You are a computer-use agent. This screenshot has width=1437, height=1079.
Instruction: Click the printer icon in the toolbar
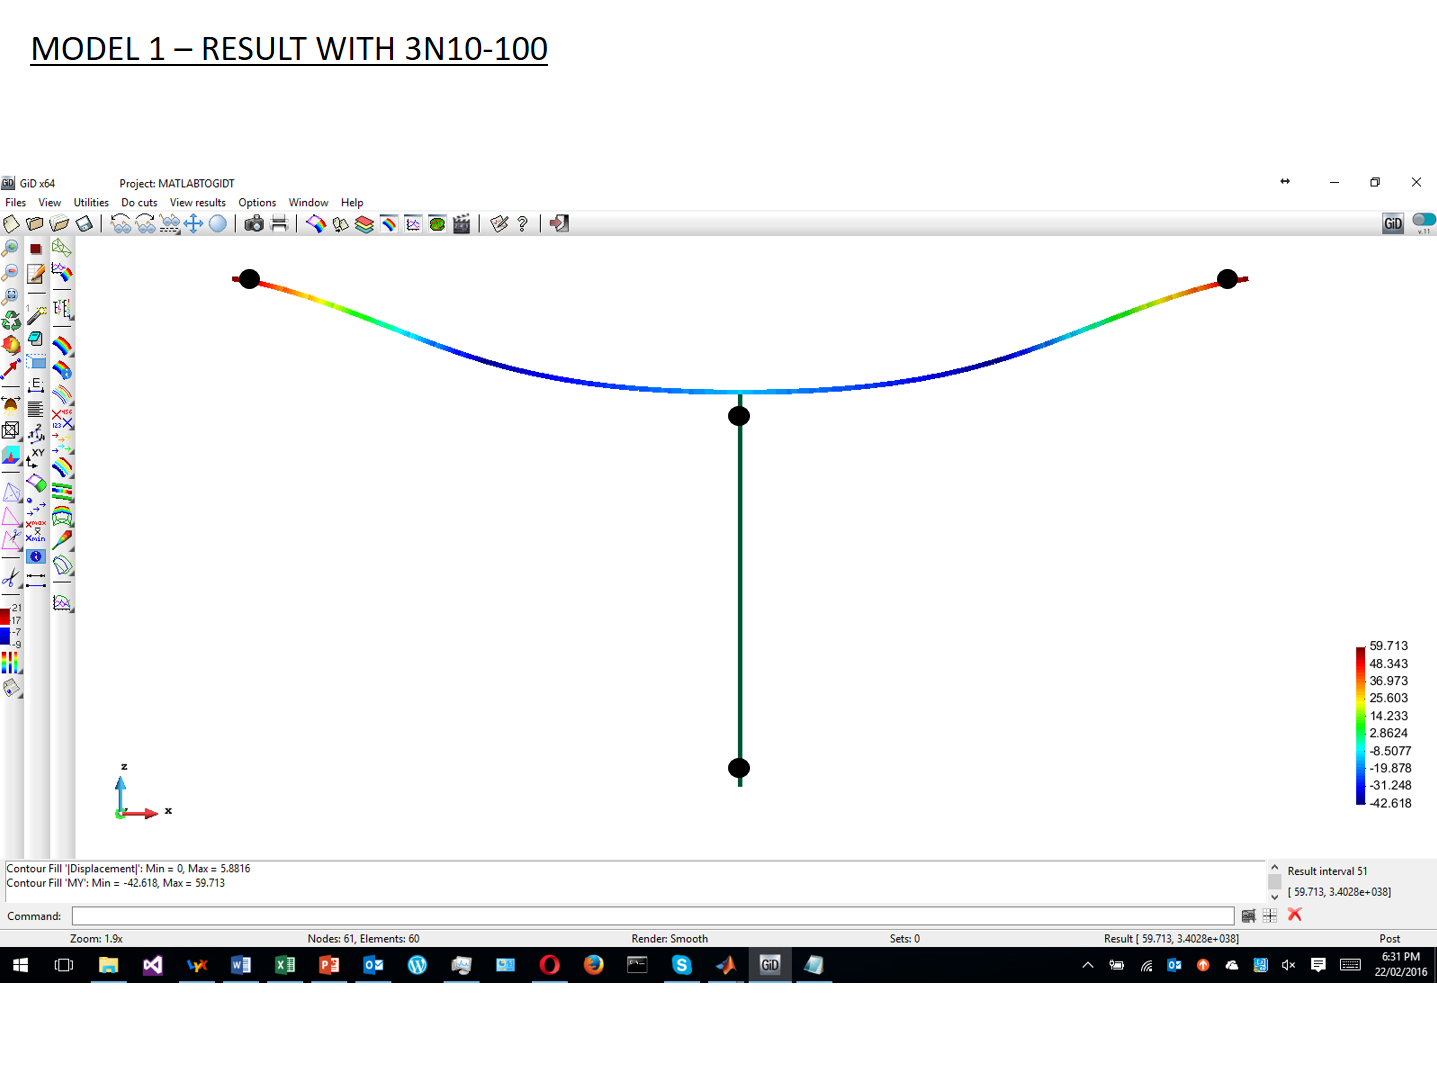tap(279, 224)
